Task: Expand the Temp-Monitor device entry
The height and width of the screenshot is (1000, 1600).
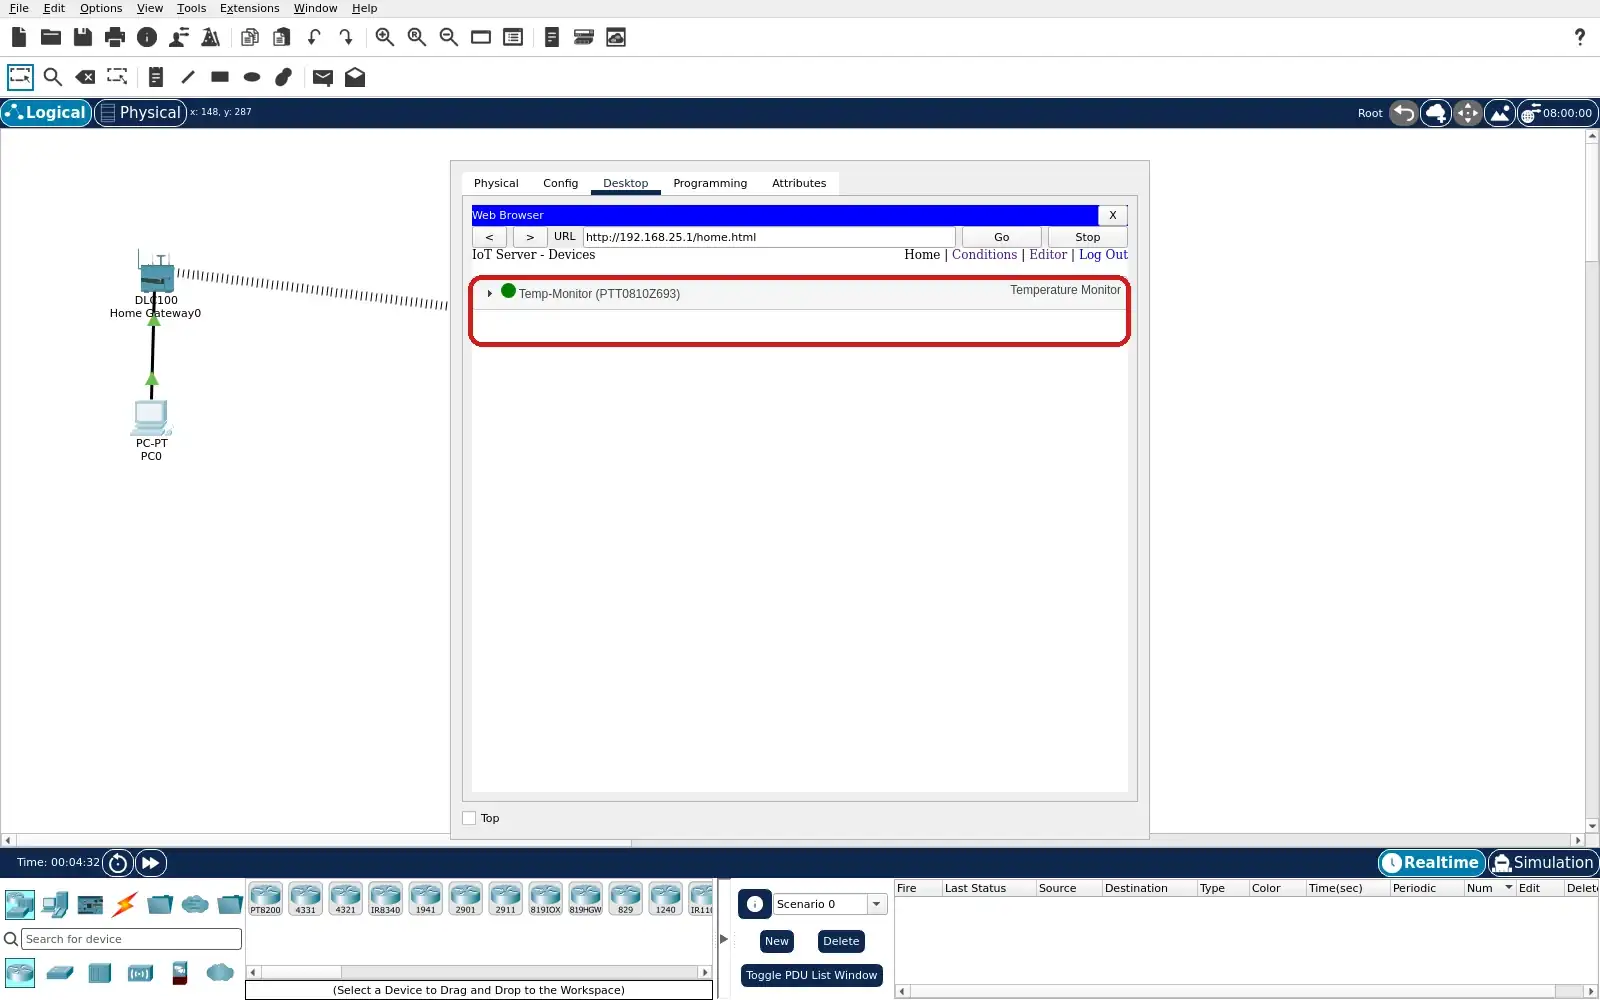Action: point(489,294)
